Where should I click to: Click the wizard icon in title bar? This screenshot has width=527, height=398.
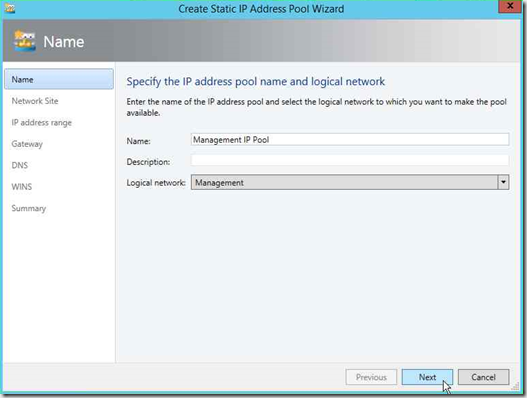(x=10, y=8)
